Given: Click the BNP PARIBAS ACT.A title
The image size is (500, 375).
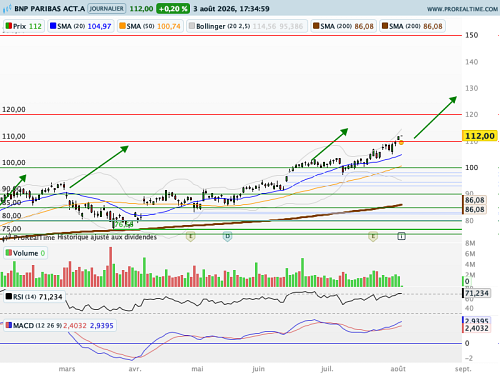Looking at the screenshot, I should 50,9.
